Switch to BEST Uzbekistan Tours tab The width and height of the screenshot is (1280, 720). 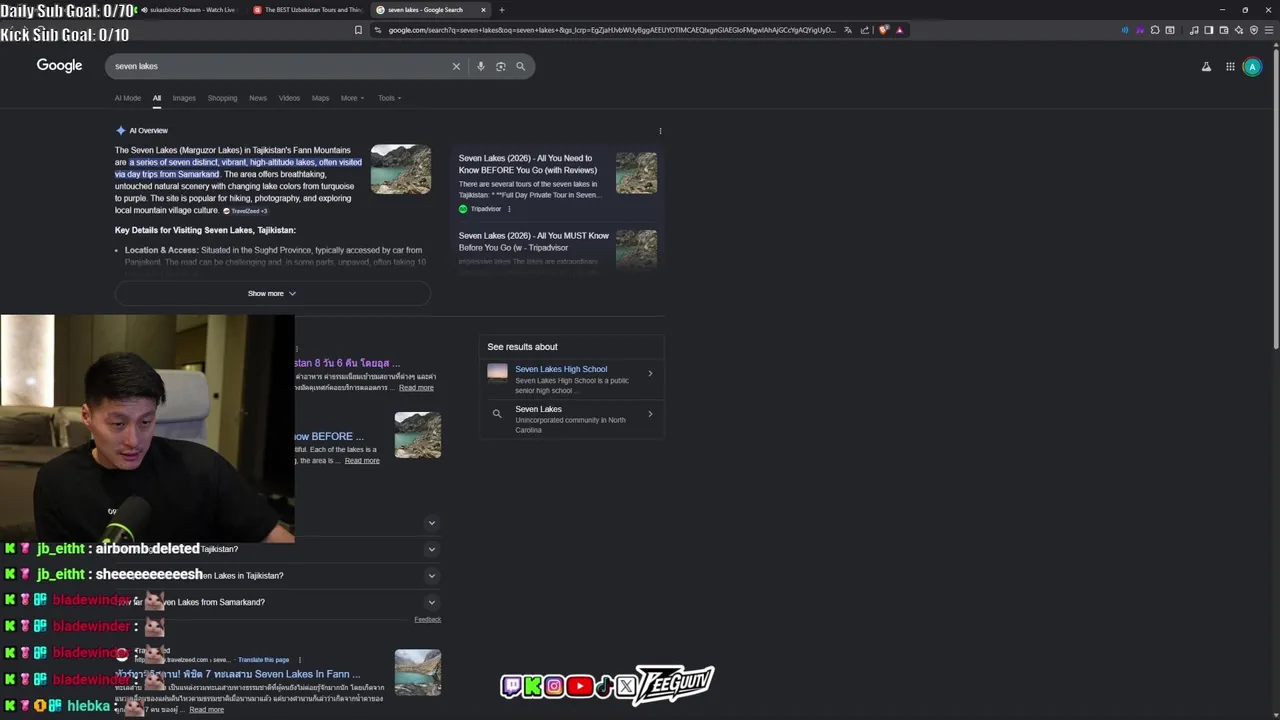(x=308, y=10)
